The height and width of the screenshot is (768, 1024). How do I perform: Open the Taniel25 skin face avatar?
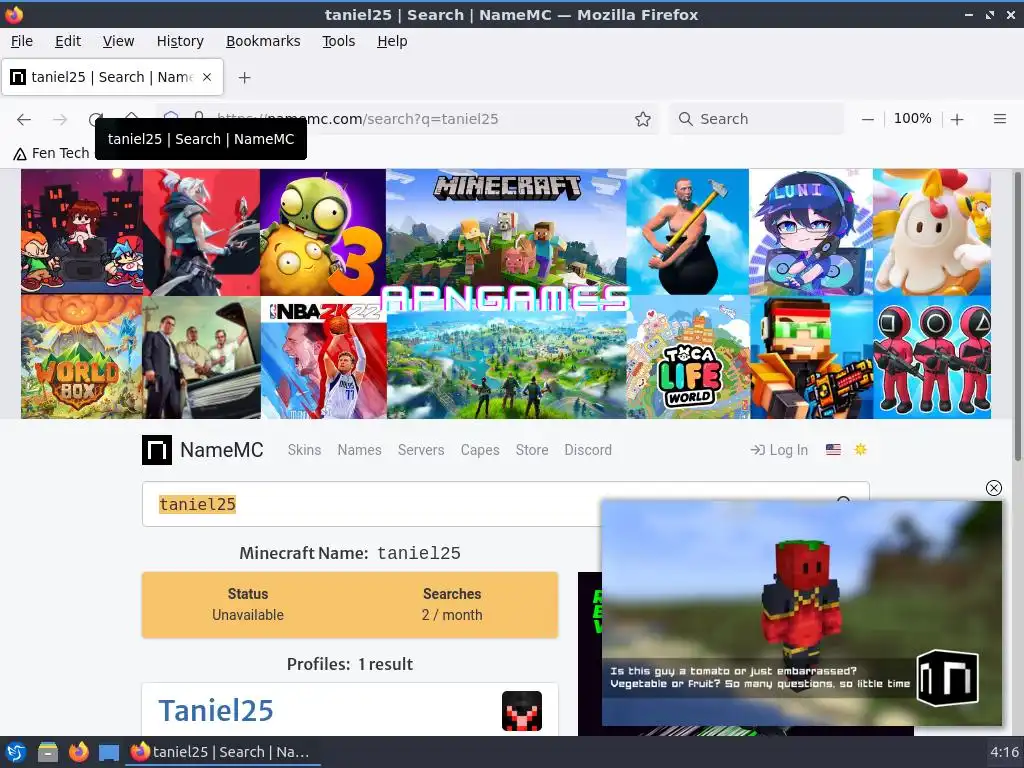point(522,711)
